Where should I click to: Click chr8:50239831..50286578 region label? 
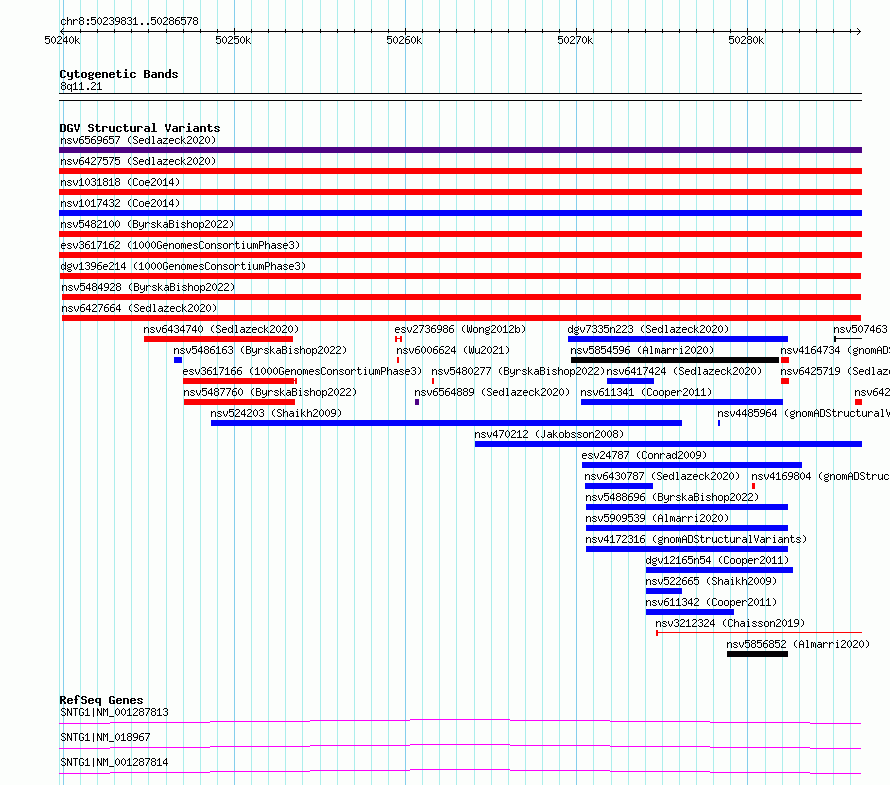[x=129, y=21]
